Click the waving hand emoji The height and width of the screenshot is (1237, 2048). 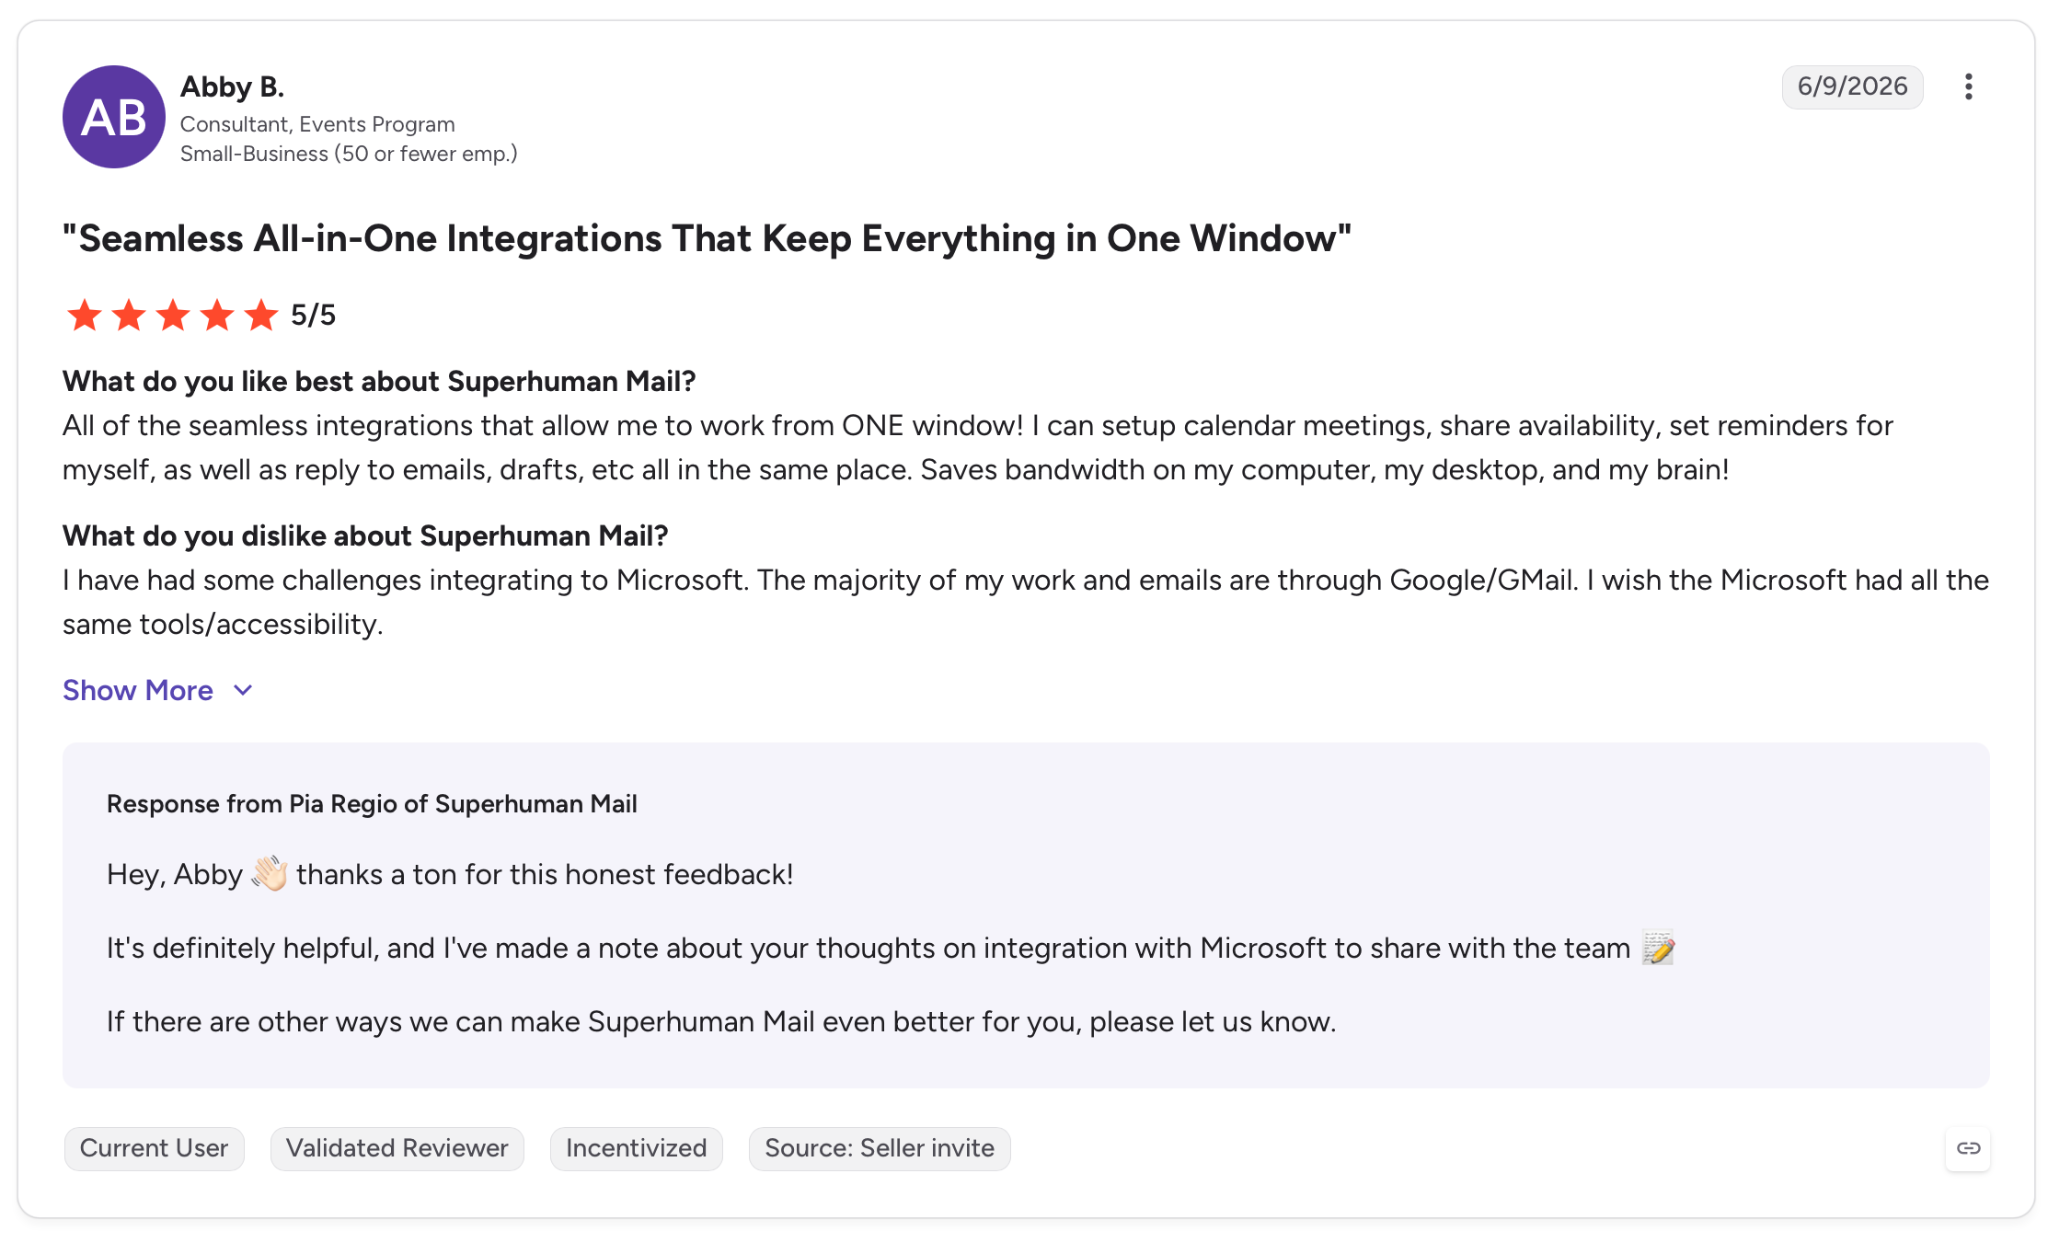pyautogui.click(x=269, y=873)
